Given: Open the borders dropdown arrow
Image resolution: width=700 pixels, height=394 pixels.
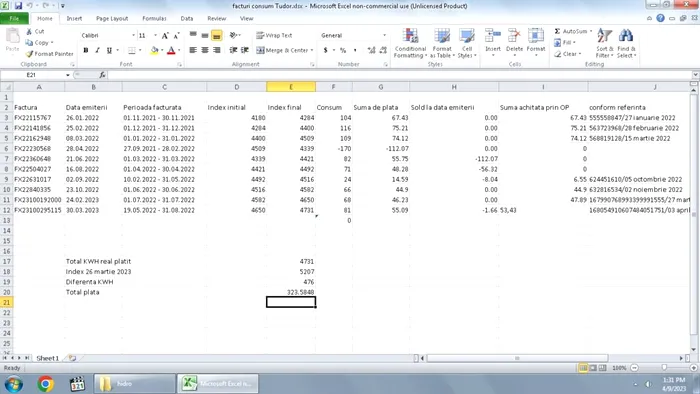Looking at the screenshot, I should (x=140, y=50).
